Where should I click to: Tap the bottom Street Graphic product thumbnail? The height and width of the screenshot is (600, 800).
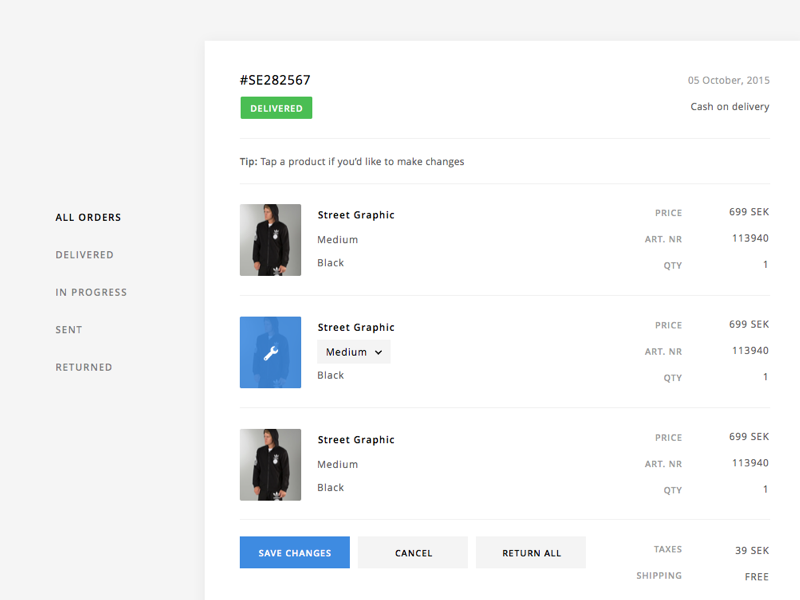click(x=270, y=464)
